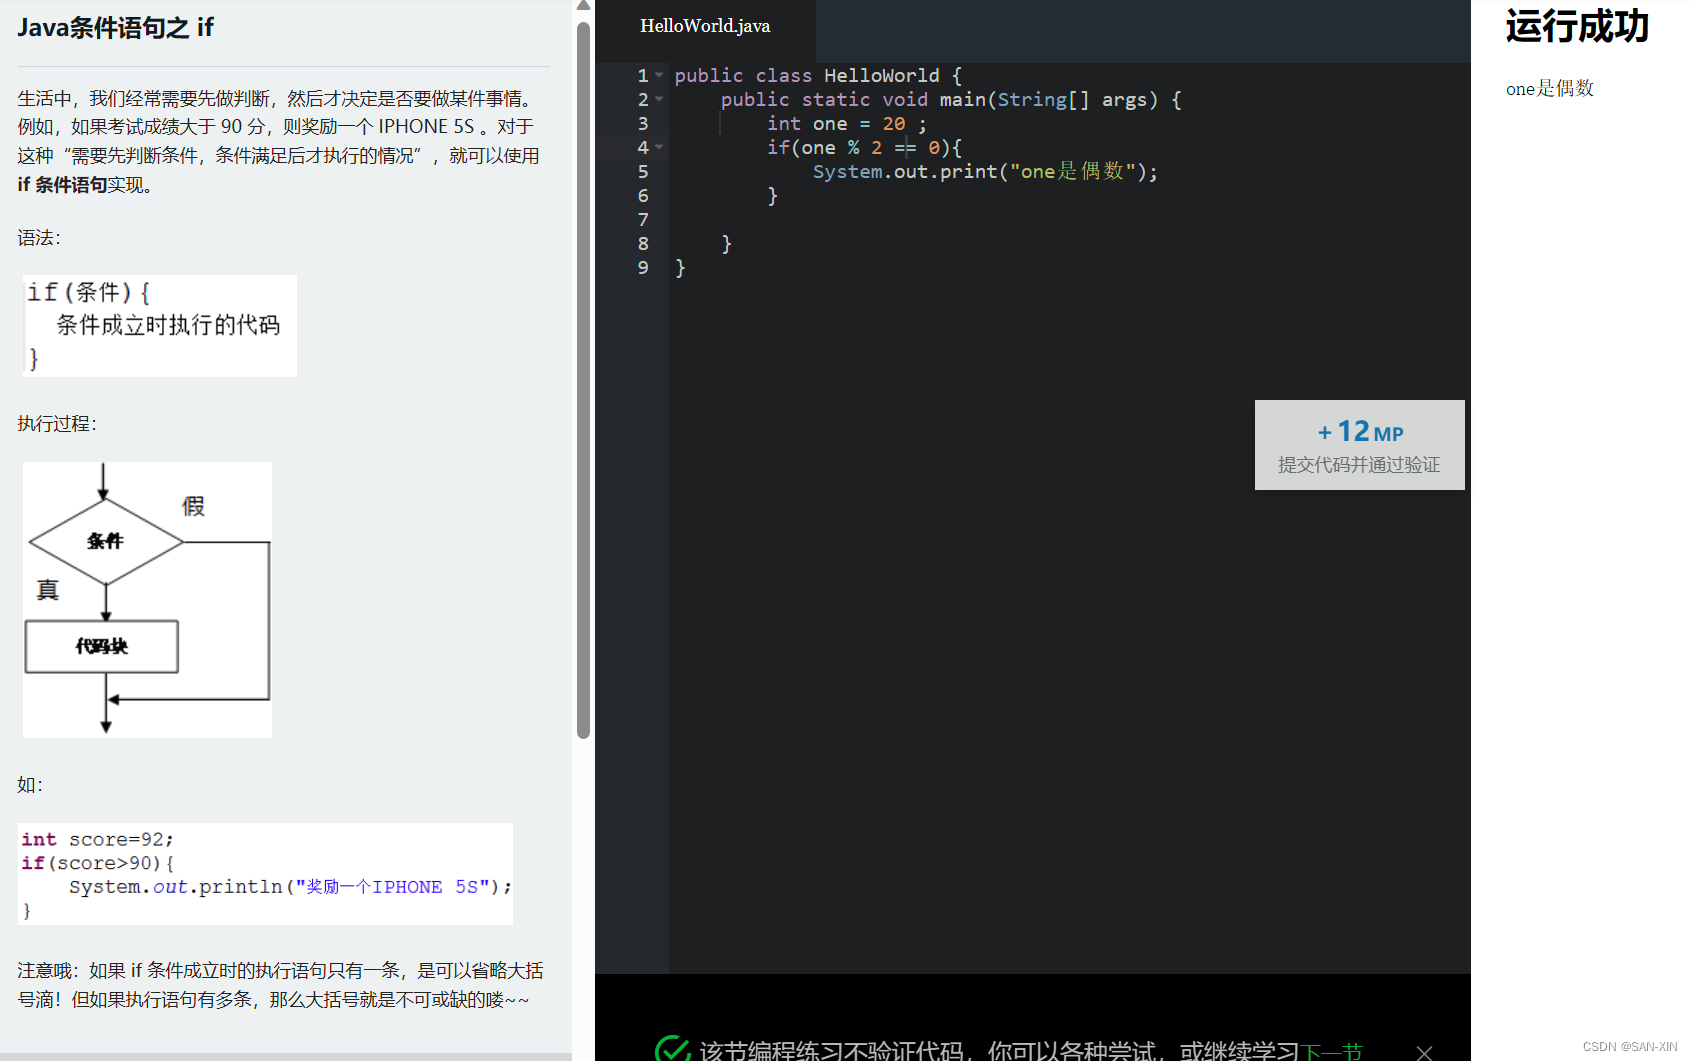Click the 'int score=92' code sample image
Image resolution: width=1692 pixels, height=1061 pixels.
[265, 874]
